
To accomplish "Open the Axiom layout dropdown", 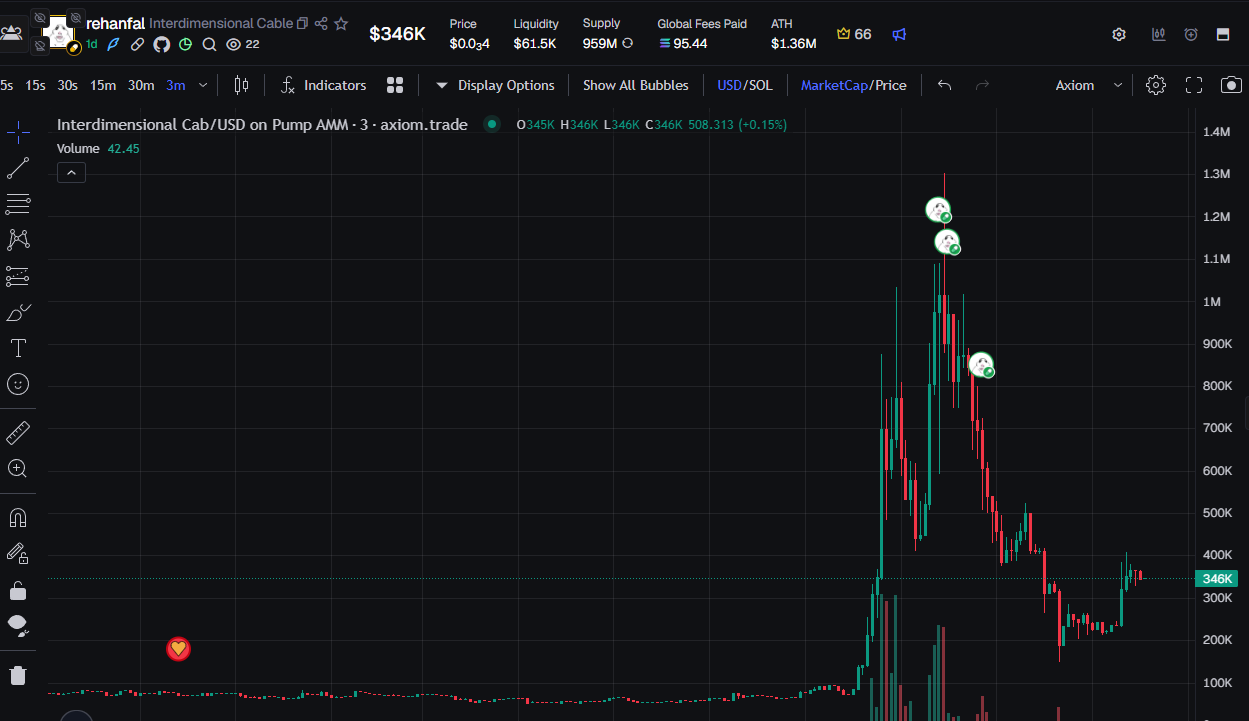I will coord(1088,85).
